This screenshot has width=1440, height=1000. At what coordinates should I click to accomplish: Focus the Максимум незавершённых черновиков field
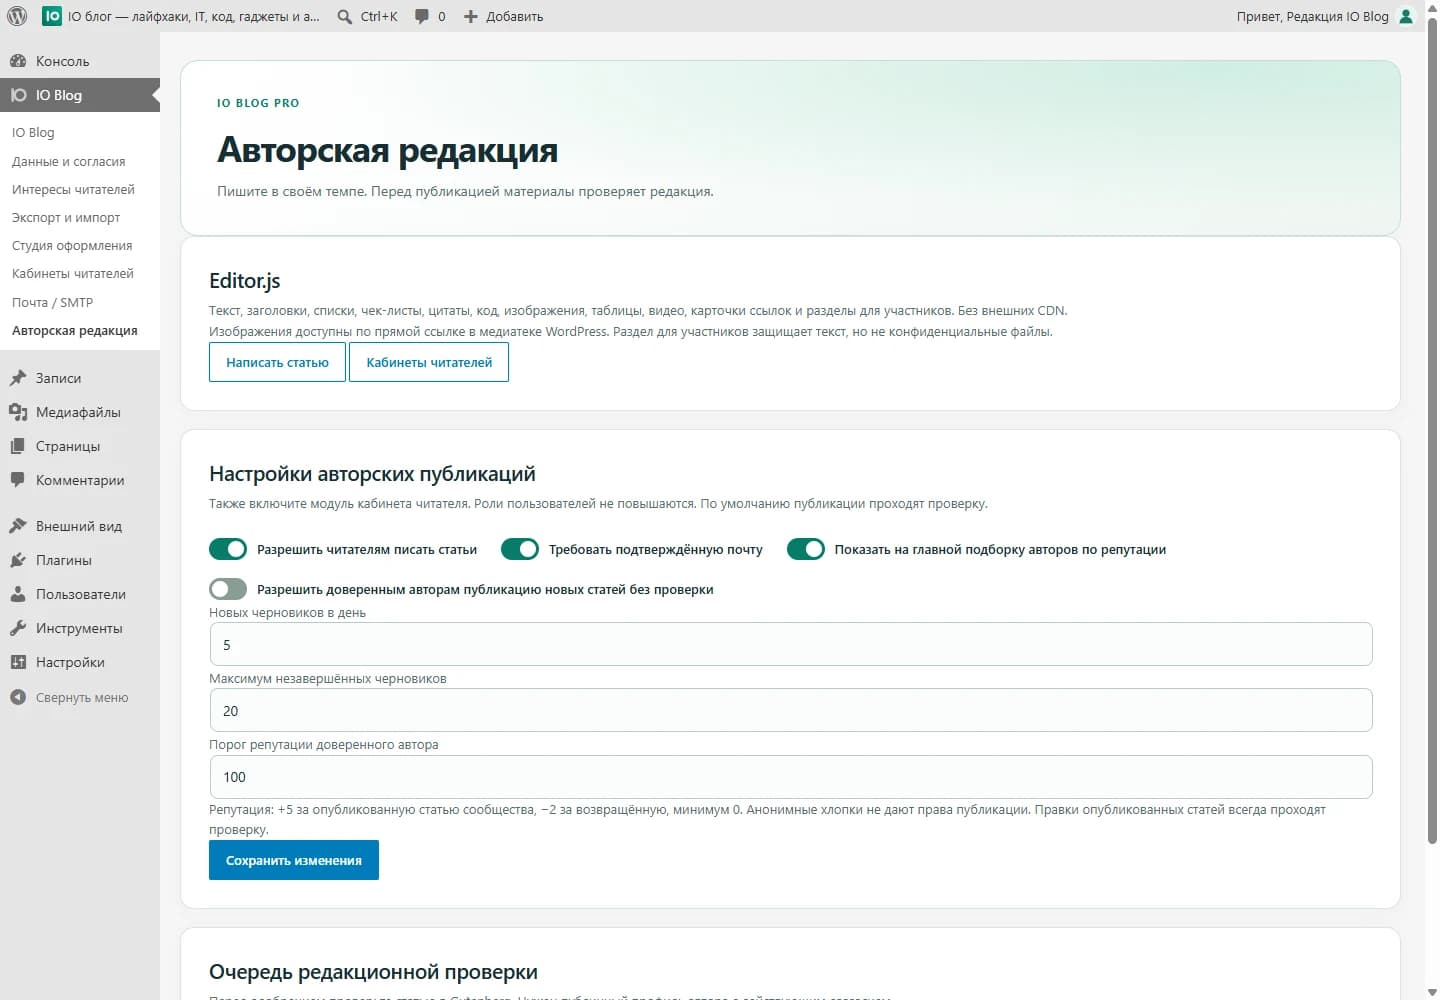(x=791, y=711)
